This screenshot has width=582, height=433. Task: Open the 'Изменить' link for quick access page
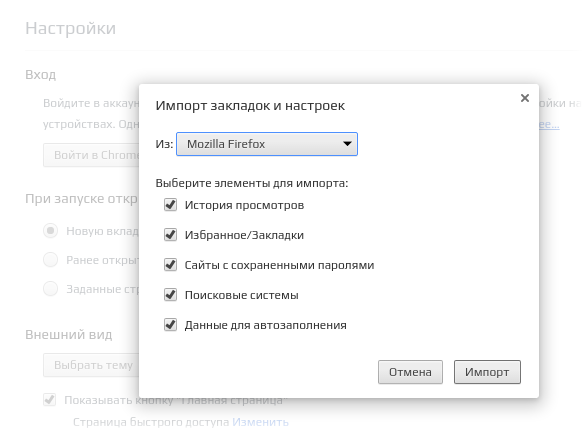coord(260,422)
